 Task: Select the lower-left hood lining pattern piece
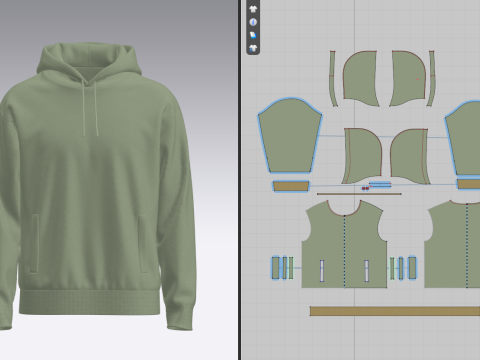pos(362,156)
